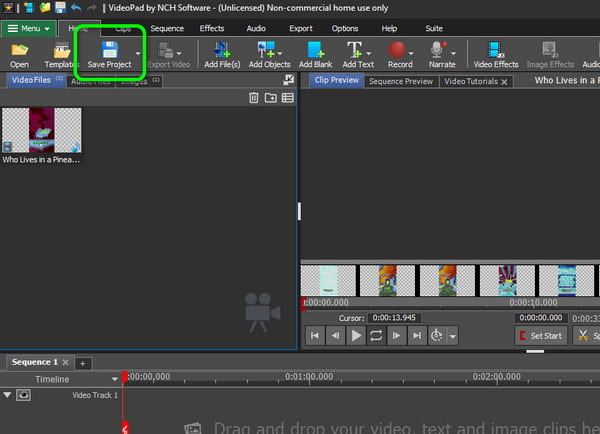The width and height of the screenshot is (600, 434).
Task: Click the Set Start button
Action: tap(541, 336)
